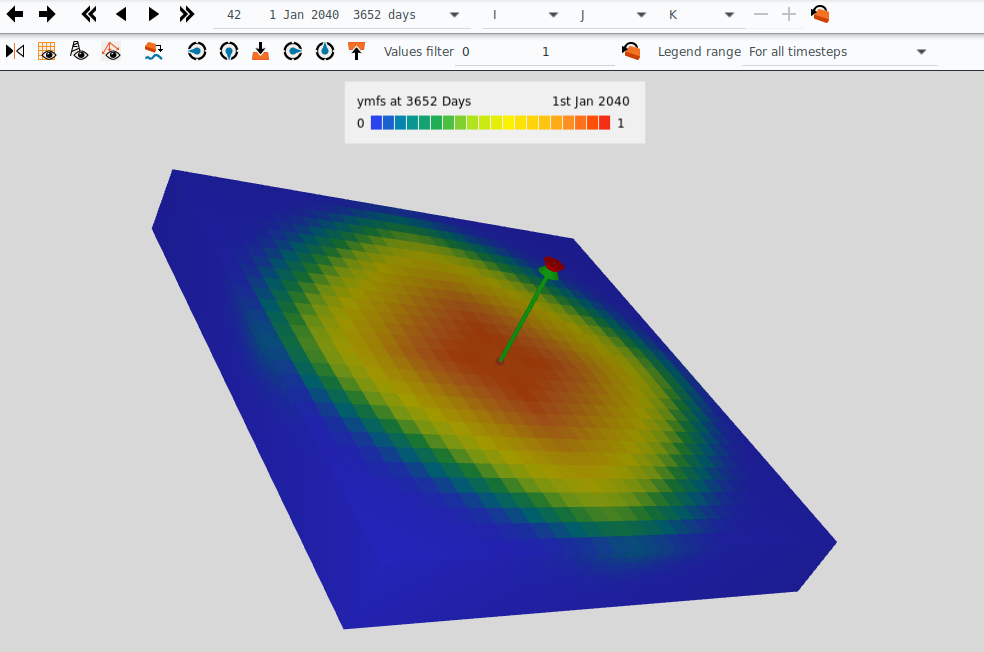This screenshot has width=984, height=652.
Task: Toggle grid lines visibility eye icon
Action: click(47, 51)
